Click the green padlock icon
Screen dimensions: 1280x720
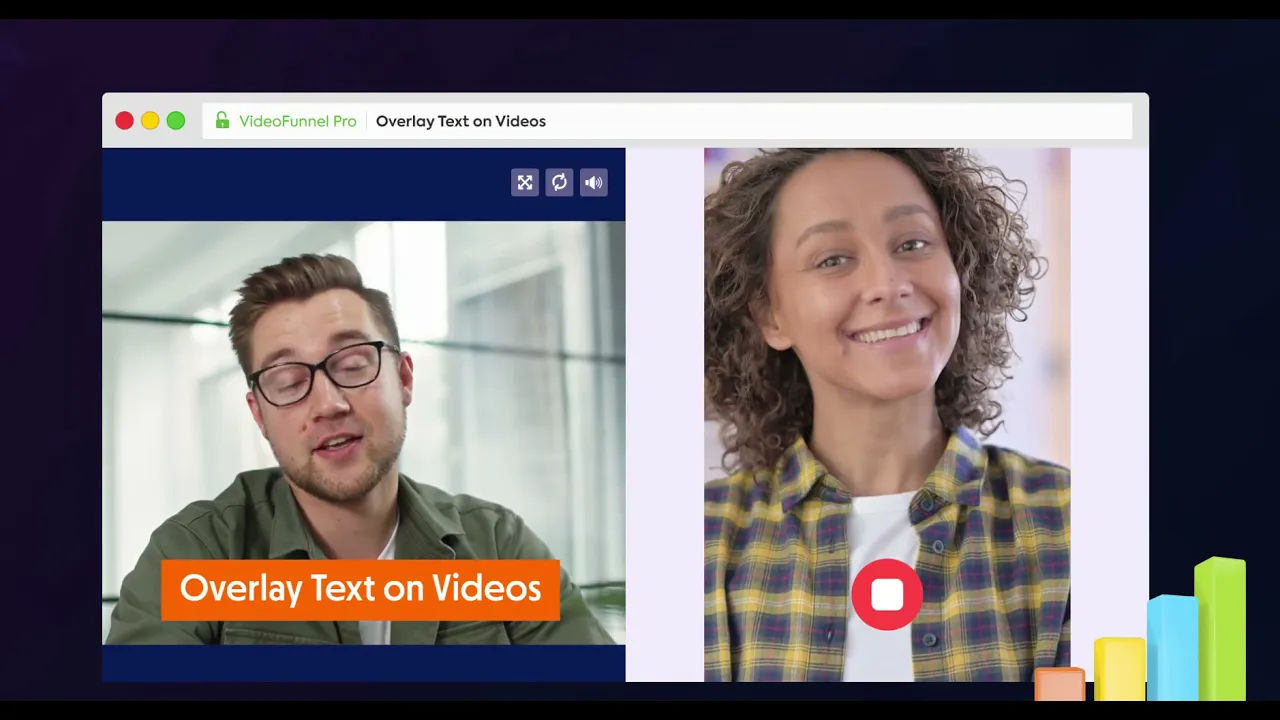[x=222, y=121]
